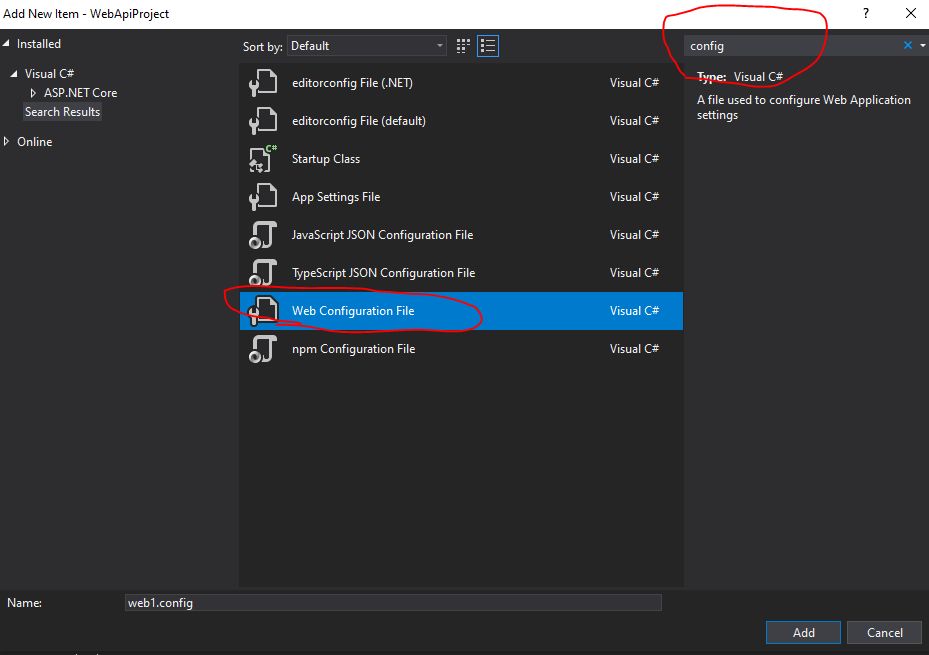Click the Web Configuration File icon
The image size is (929, 655).
(x=262, y=311)
